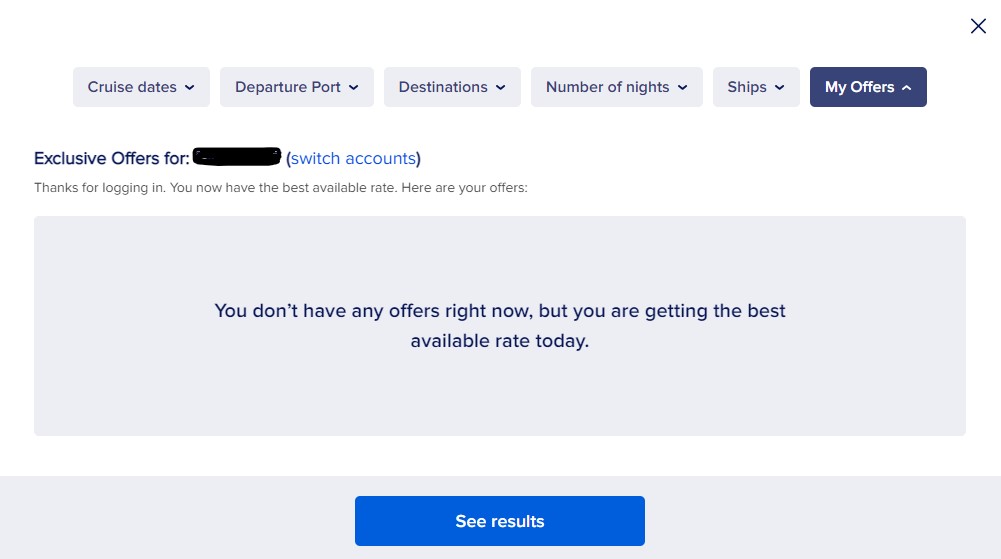Click the Exclusive Offers for heading
The height and width of the screenshot is (559, 1001).
click(112, 158)
